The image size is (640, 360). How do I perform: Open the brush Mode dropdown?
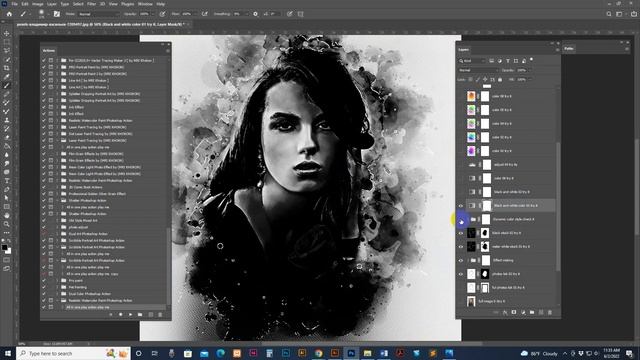(x=99, y=14)
